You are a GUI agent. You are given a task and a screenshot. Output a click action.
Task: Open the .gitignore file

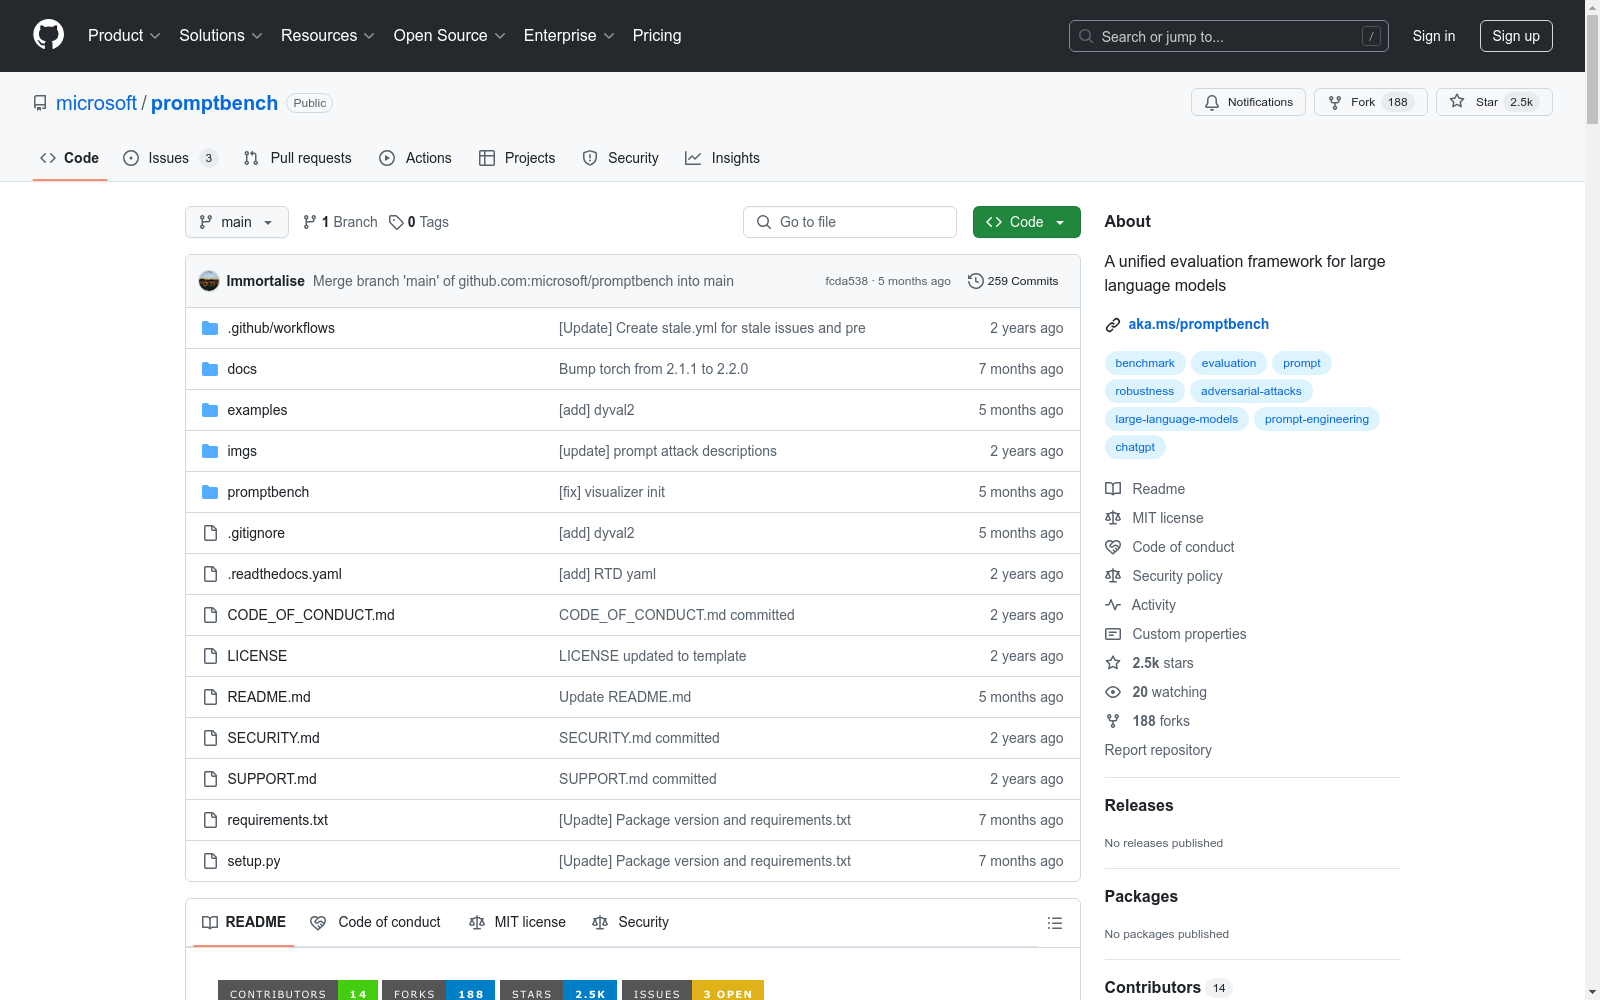(256, 533)
